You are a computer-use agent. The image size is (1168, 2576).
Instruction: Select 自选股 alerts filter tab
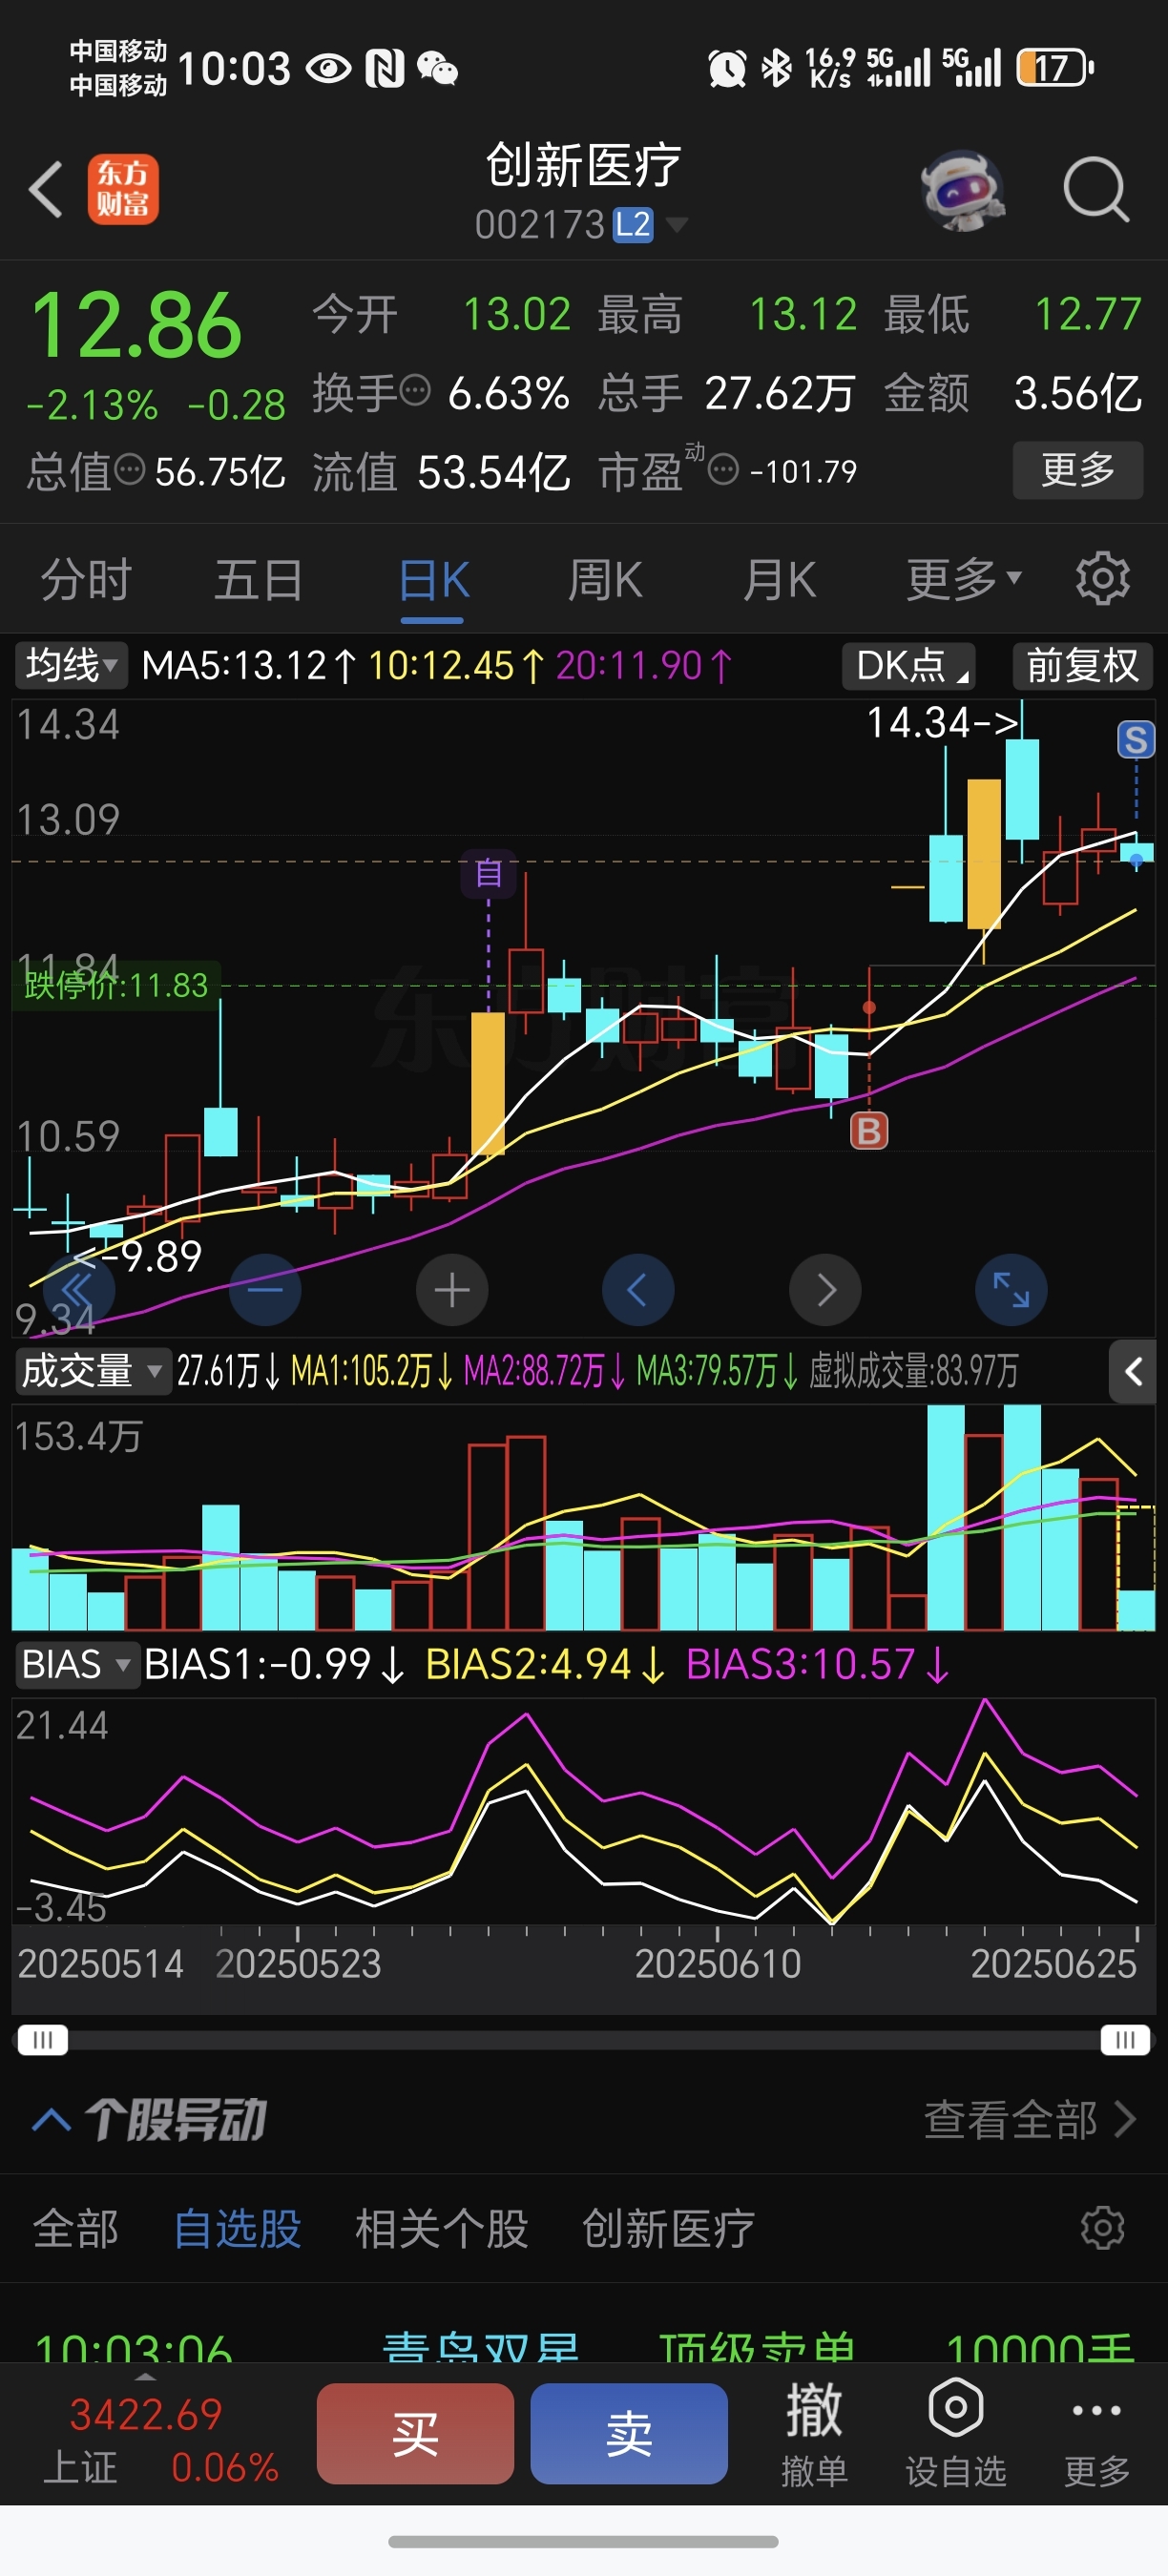238,2229
